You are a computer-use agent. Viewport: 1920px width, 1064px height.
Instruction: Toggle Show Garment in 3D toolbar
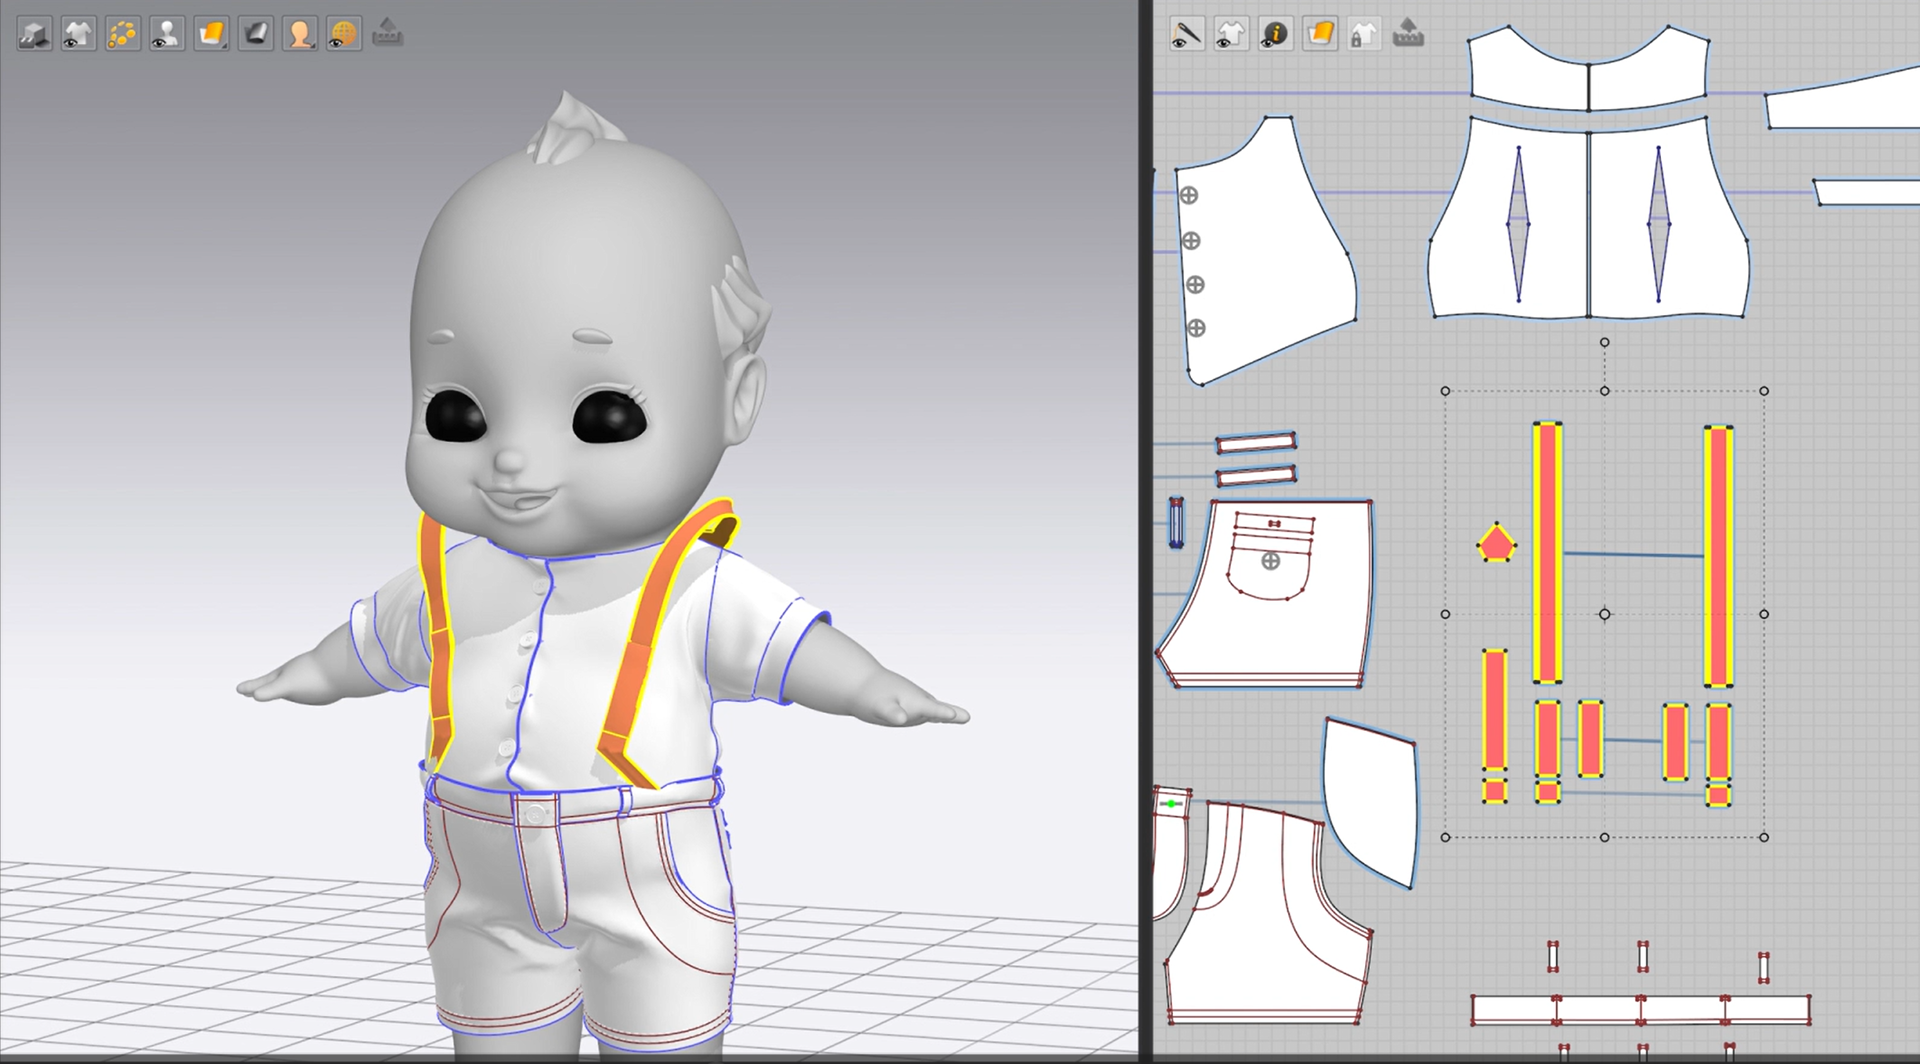(x=78, y=34)
